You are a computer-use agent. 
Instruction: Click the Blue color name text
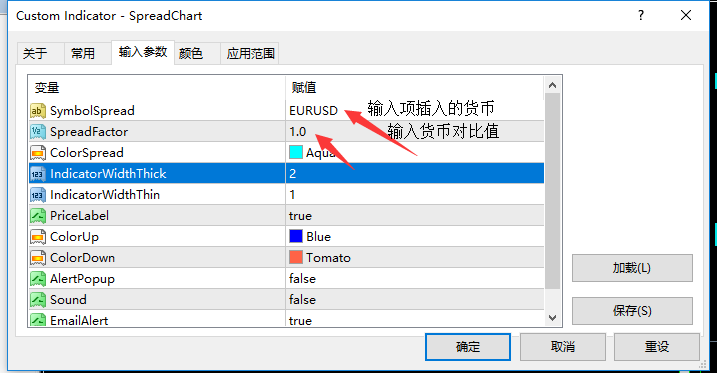[x=318, y=237]
